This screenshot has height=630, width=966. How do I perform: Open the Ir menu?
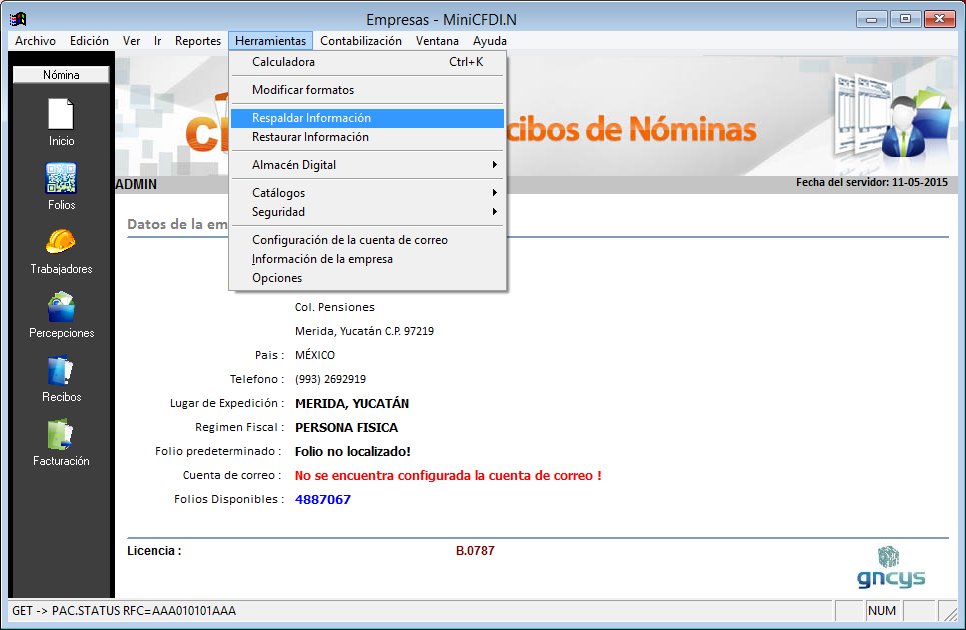tap(158, 41)
